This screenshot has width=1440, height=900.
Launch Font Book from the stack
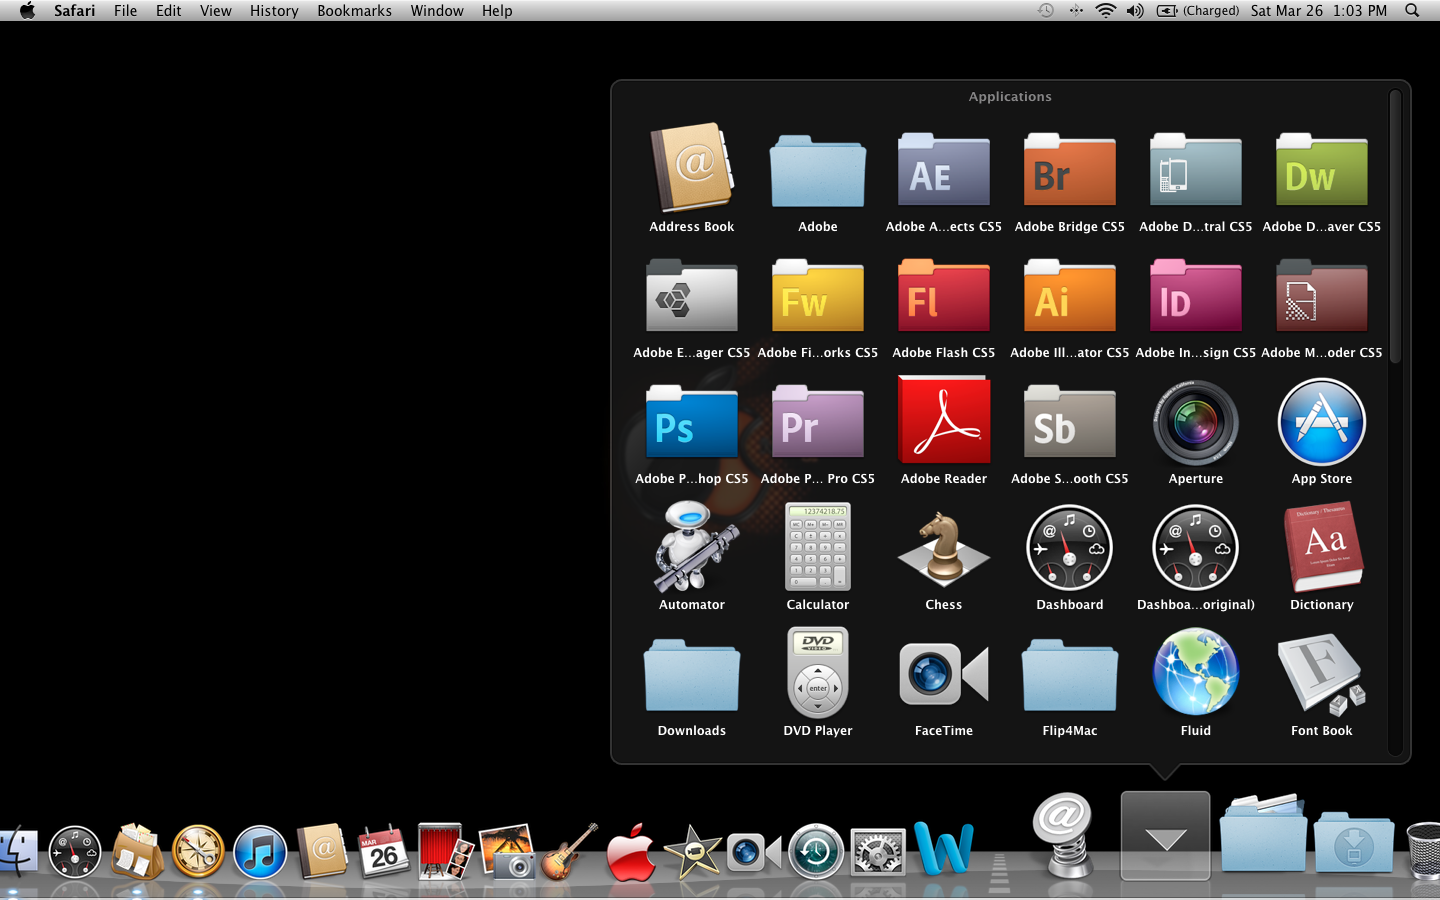point(1322,675)
